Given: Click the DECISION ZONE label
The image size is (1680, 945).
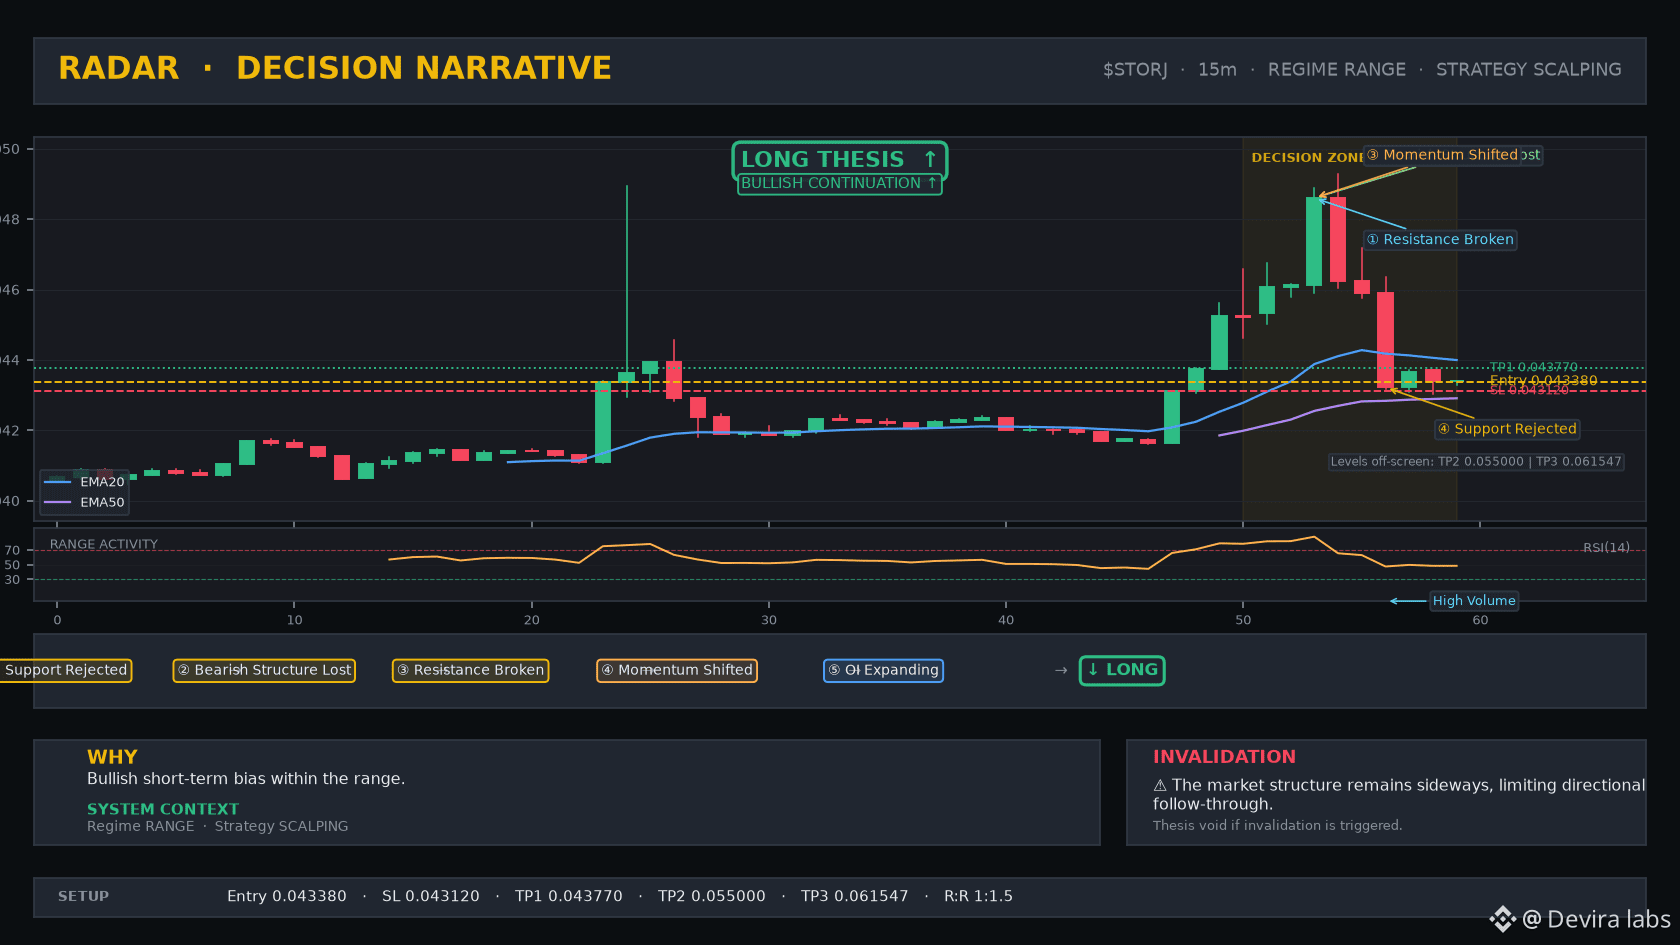Looking at the screenshot, I should tap(1307, 158).
